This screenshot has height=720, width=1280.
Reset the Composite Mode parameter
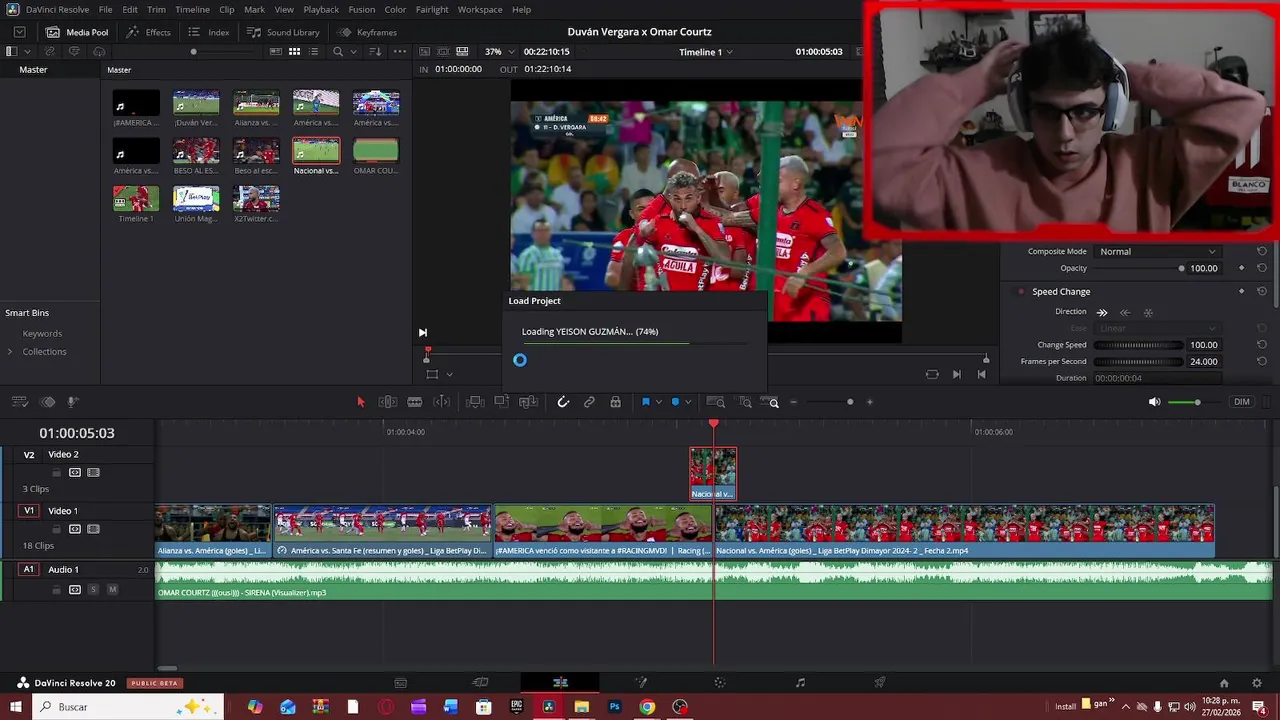point(1262,251)
